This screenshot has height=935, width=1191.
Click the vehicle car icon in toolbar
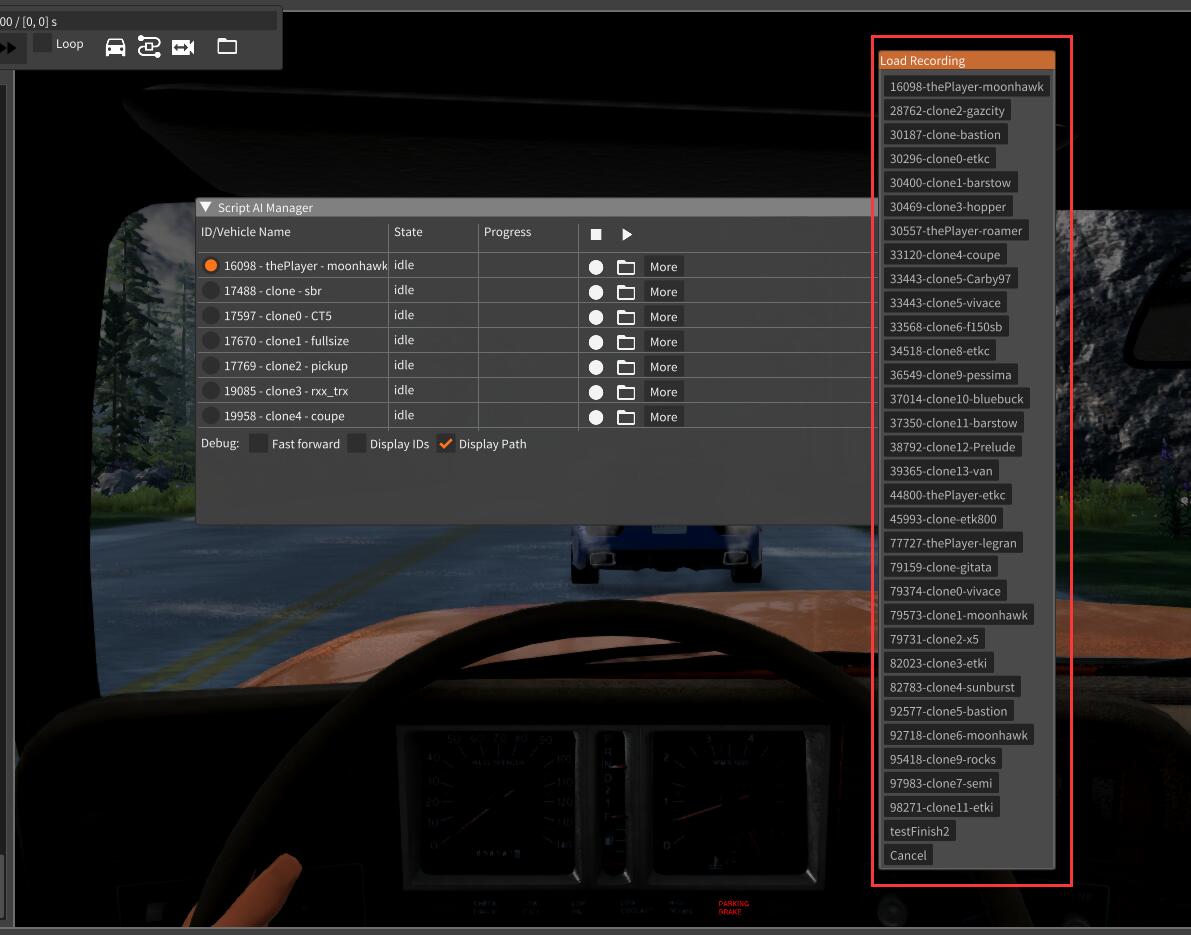click(115, 47)
